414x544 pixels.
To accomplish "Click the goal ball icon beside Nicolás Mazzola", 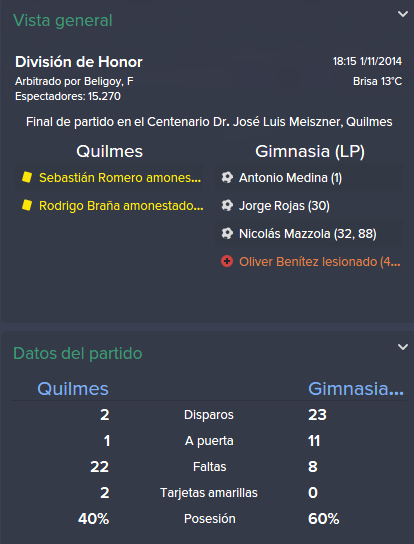I will 227,233.
